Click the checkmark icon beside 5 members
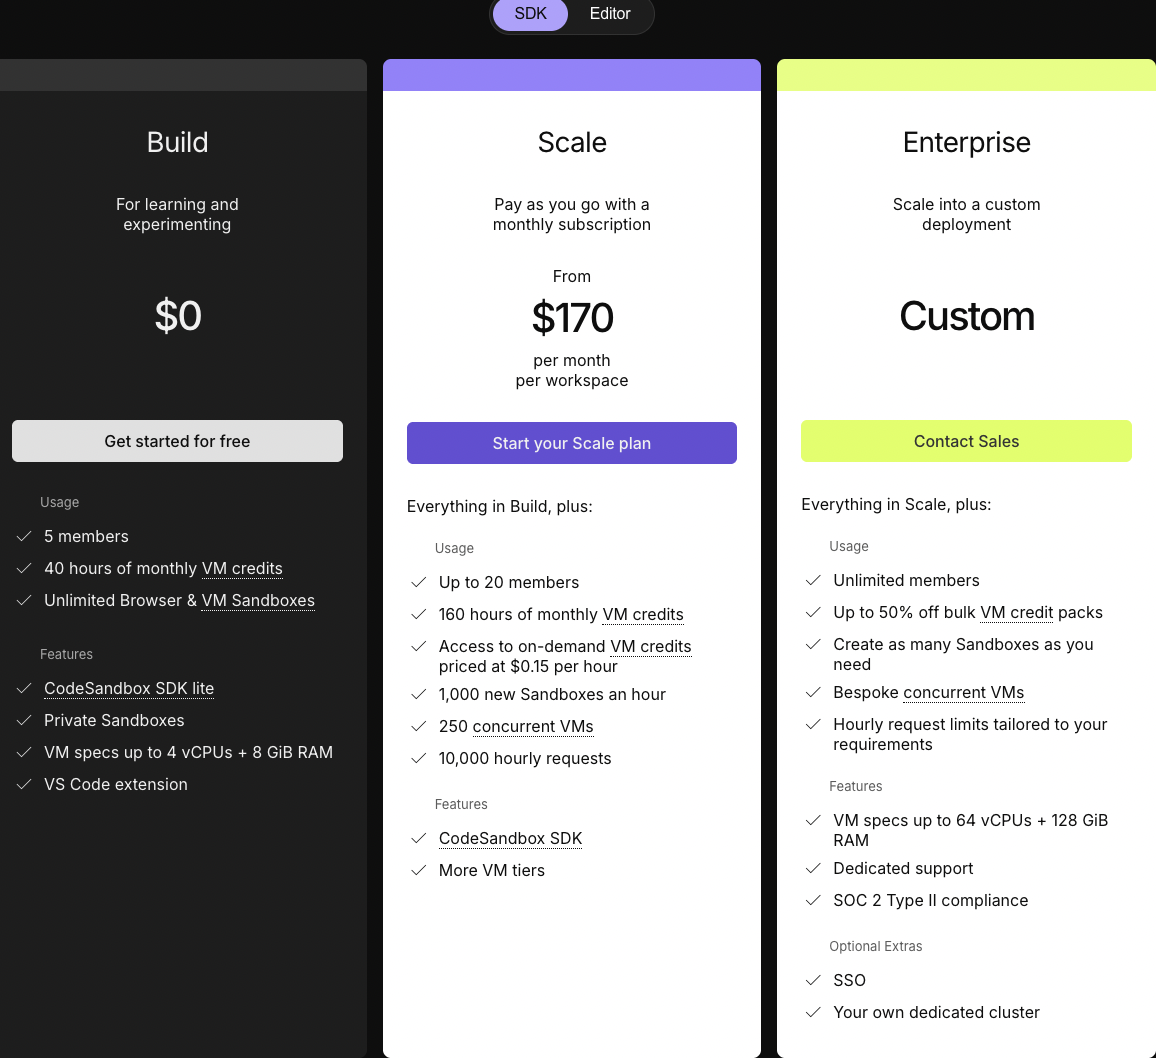The height and width of the screenshot is (1058, 1156). pos(24,536)
